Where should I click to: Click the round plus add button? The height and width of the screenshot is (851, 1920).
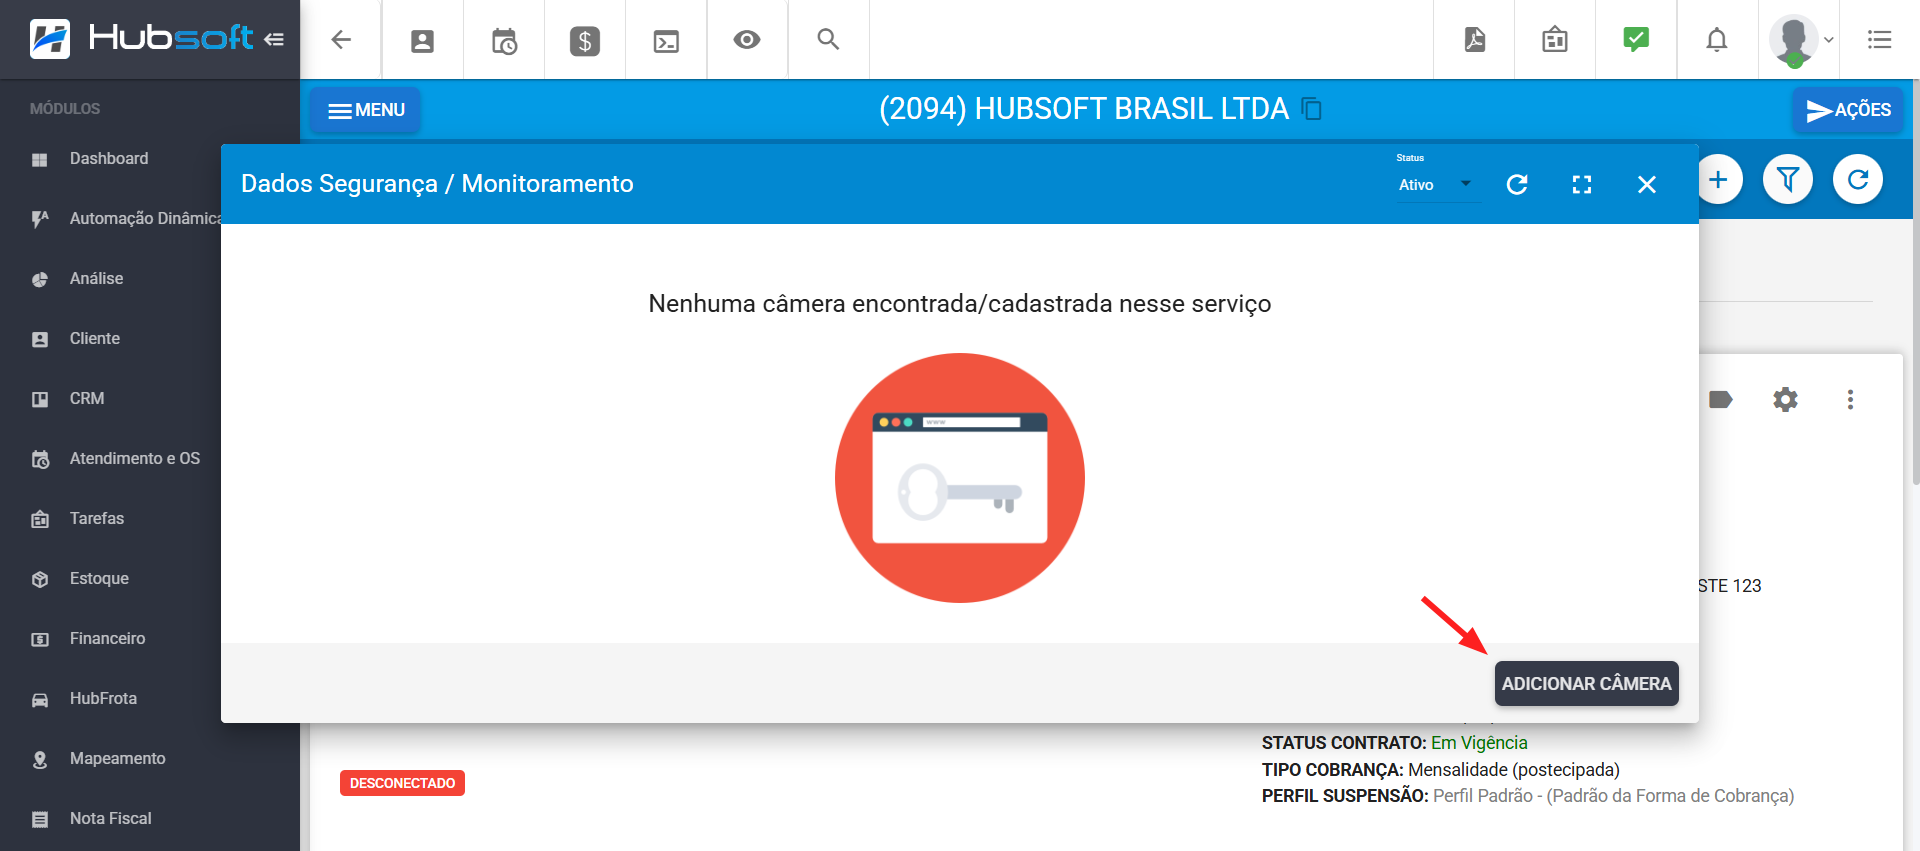[x=1718, y=180]
